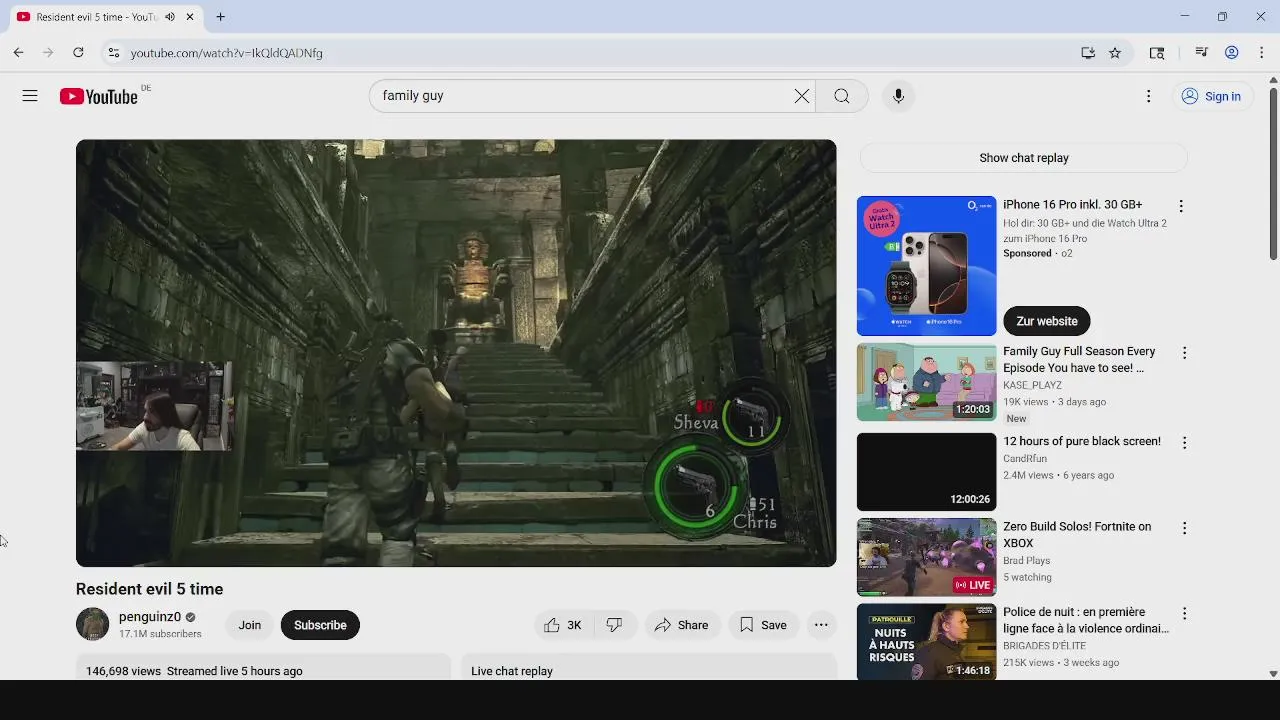Start voice search with the microphone
The image size is (1280, 720).
point(898,96)
